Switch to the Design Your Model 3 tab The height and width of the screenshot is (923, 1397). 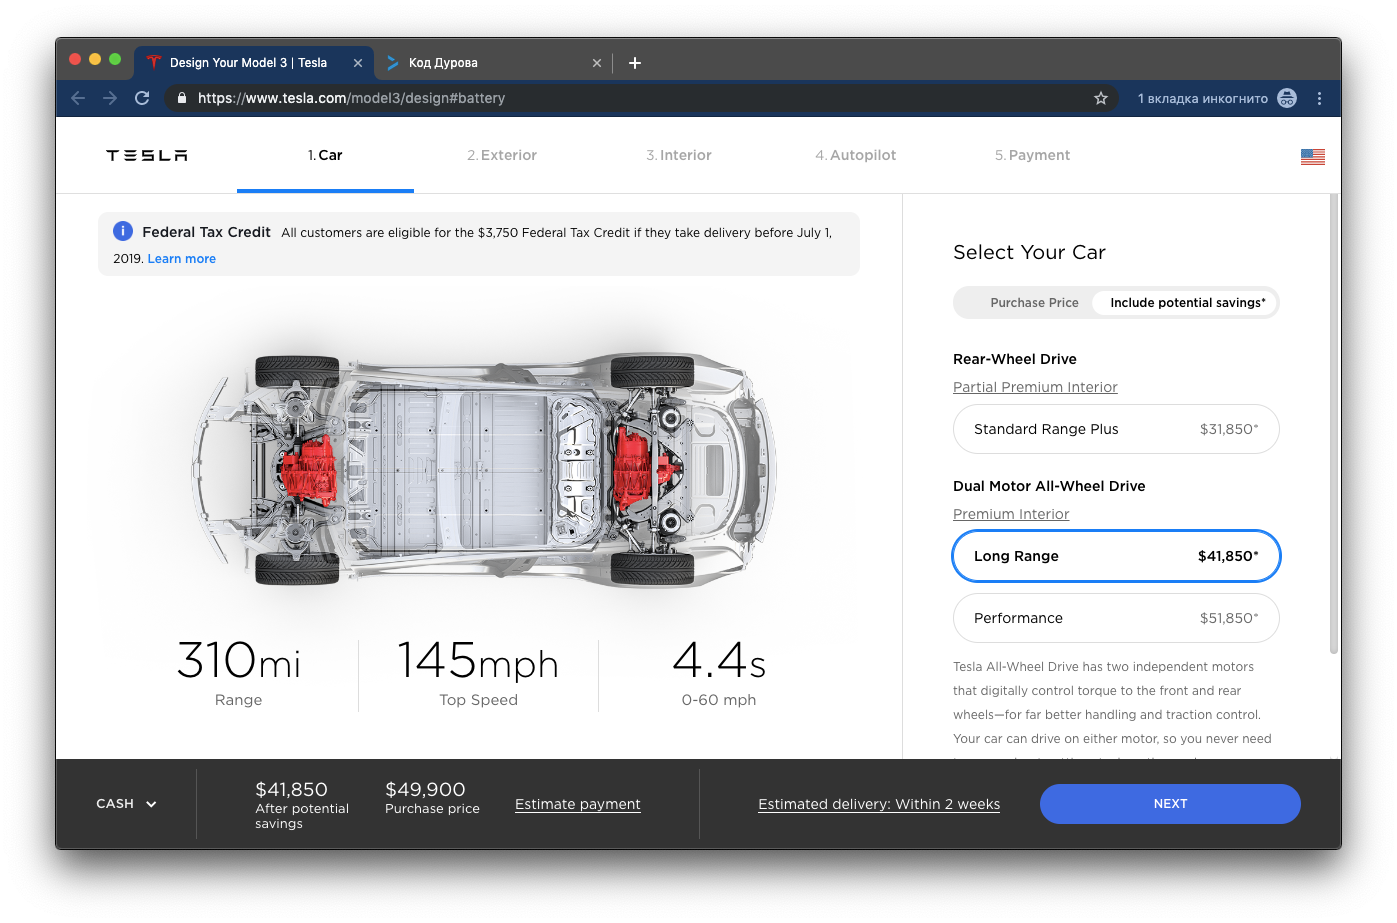click(254, 63)
